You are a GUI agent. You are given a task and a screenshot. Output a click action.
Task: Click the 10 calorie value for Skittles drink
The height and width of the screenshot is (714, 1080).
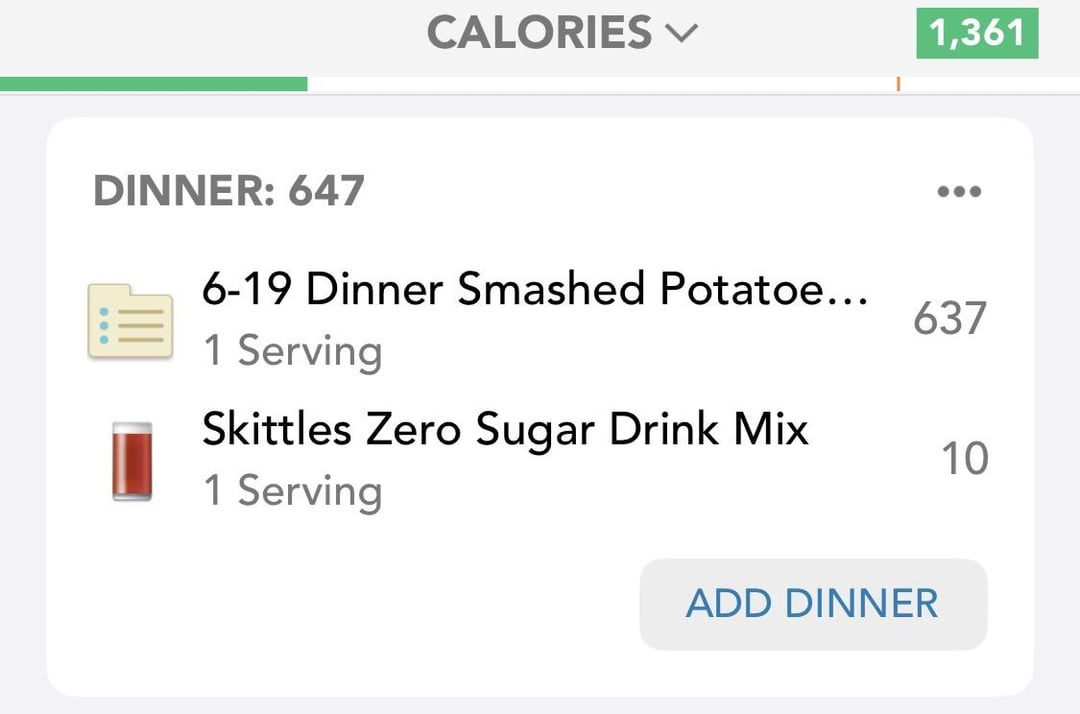(x=964, y=458)
